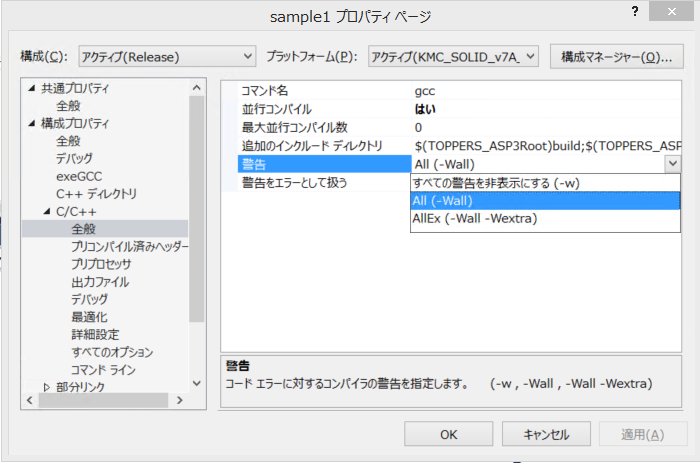Screen dimensions: 700x463
Task: Select プリプロセッサ in the property tree
Action: click(101, 264)
